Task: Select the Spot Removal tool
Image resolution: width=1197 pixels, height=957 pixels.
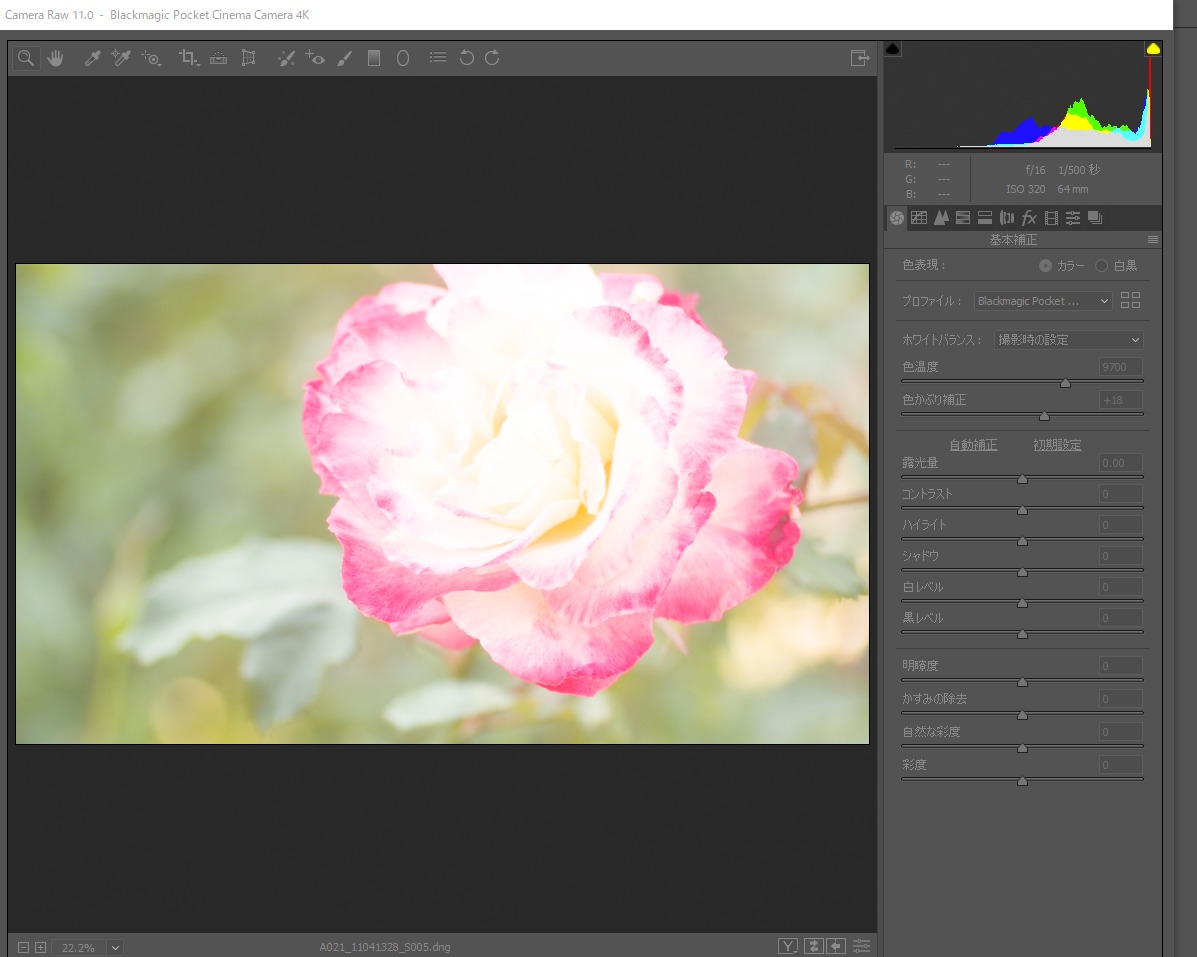Action: 286,58
